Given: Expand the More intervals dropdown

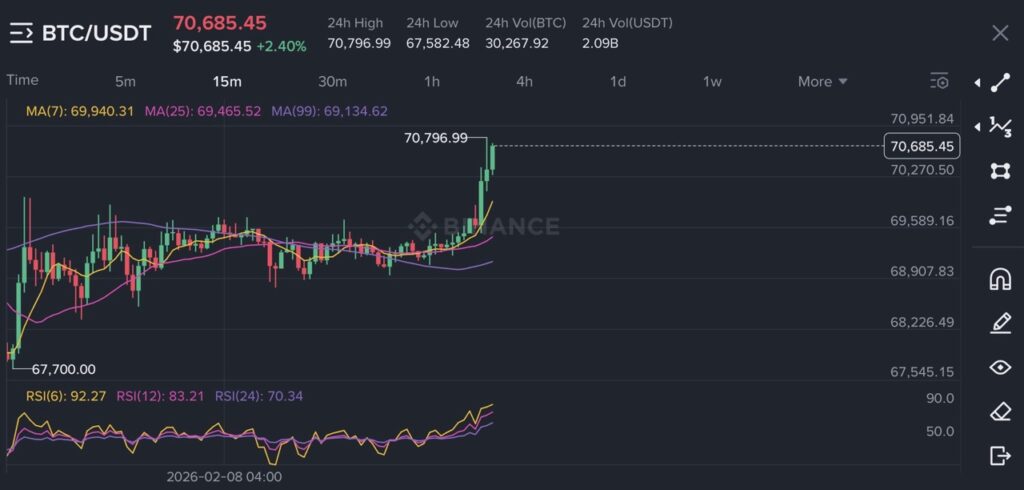Looking at the screenshot, I should pos(822,81).
